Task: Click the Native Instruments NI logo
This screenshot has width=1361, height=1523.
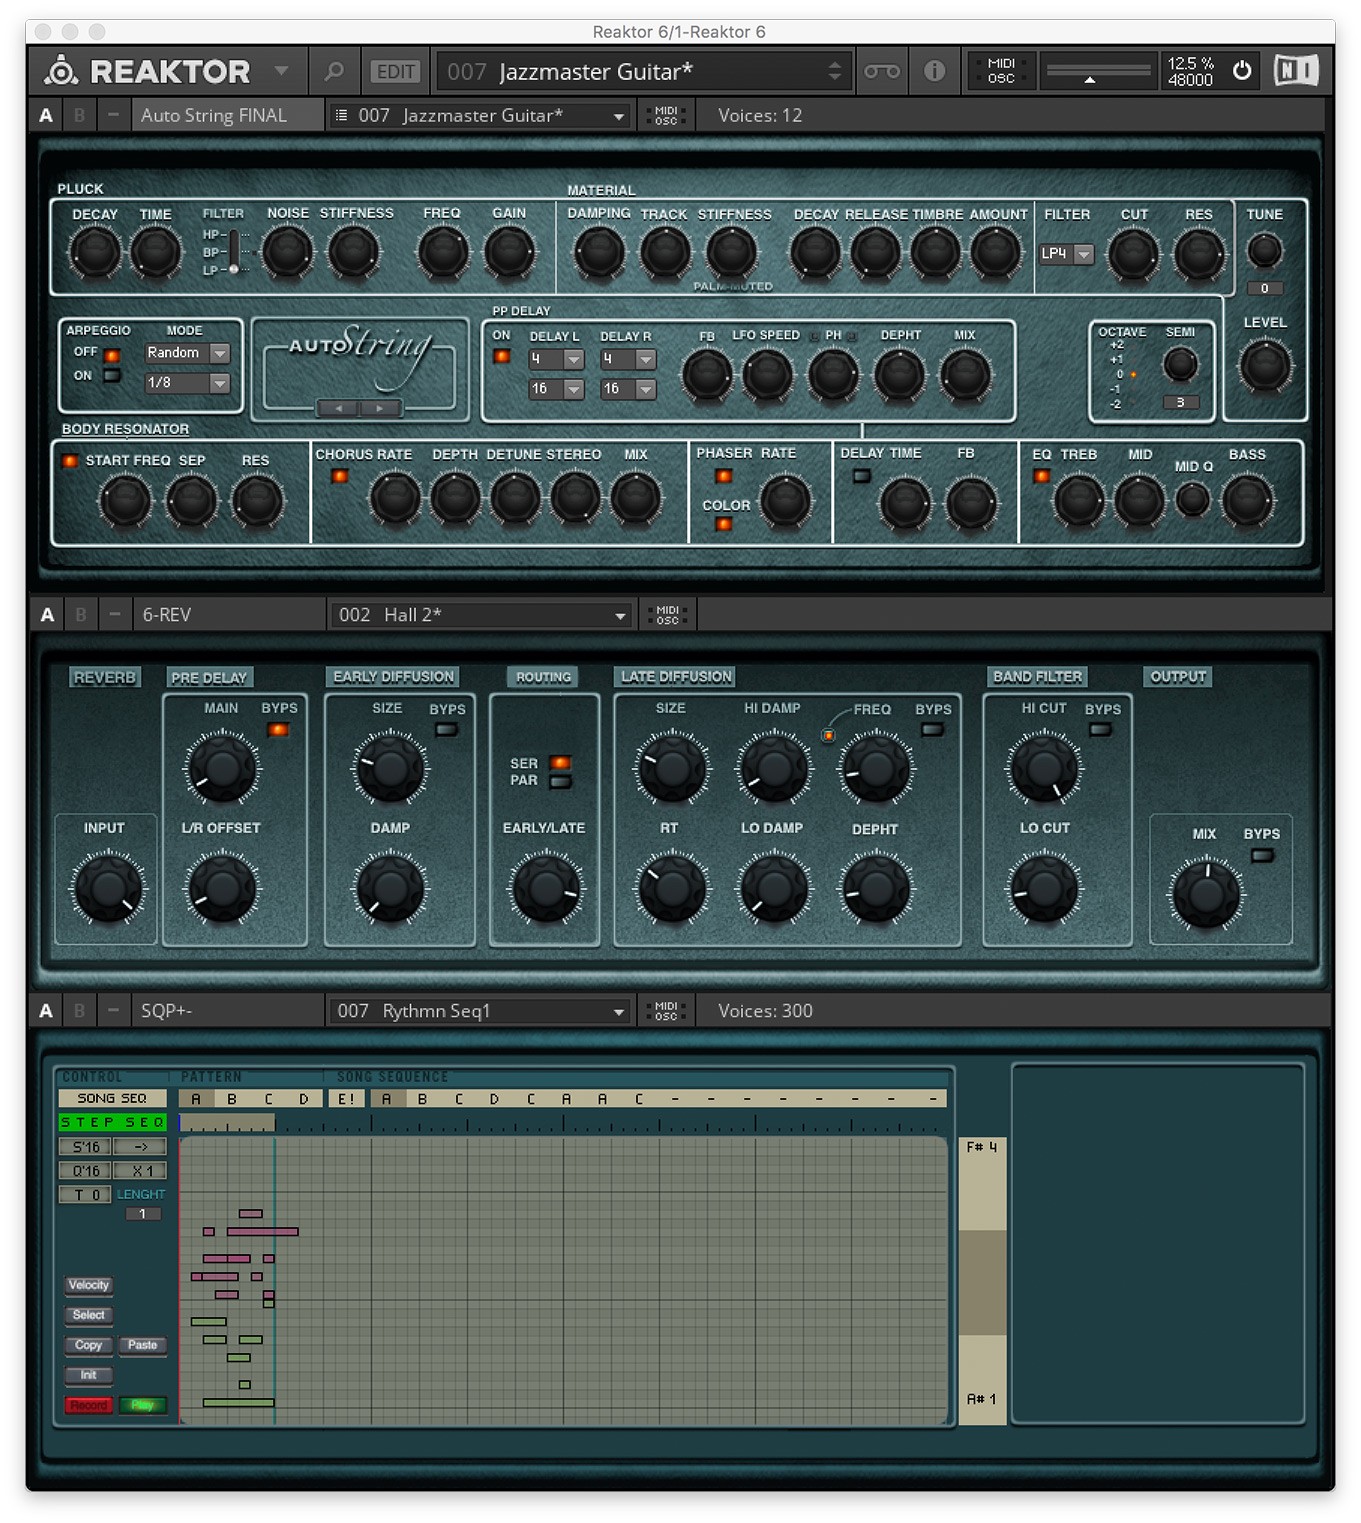Action: [x=1296, y=71]
